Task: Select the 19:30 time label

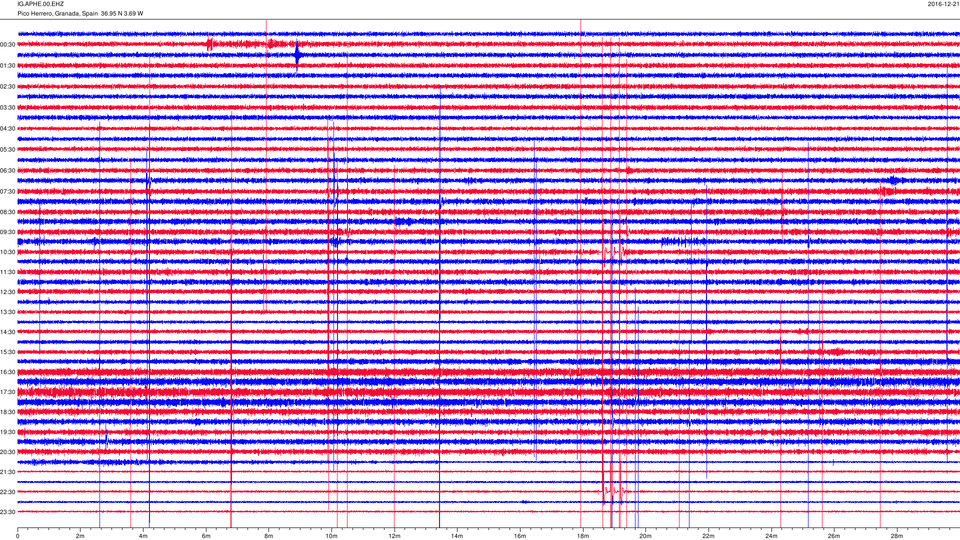Action: (8, 432)
